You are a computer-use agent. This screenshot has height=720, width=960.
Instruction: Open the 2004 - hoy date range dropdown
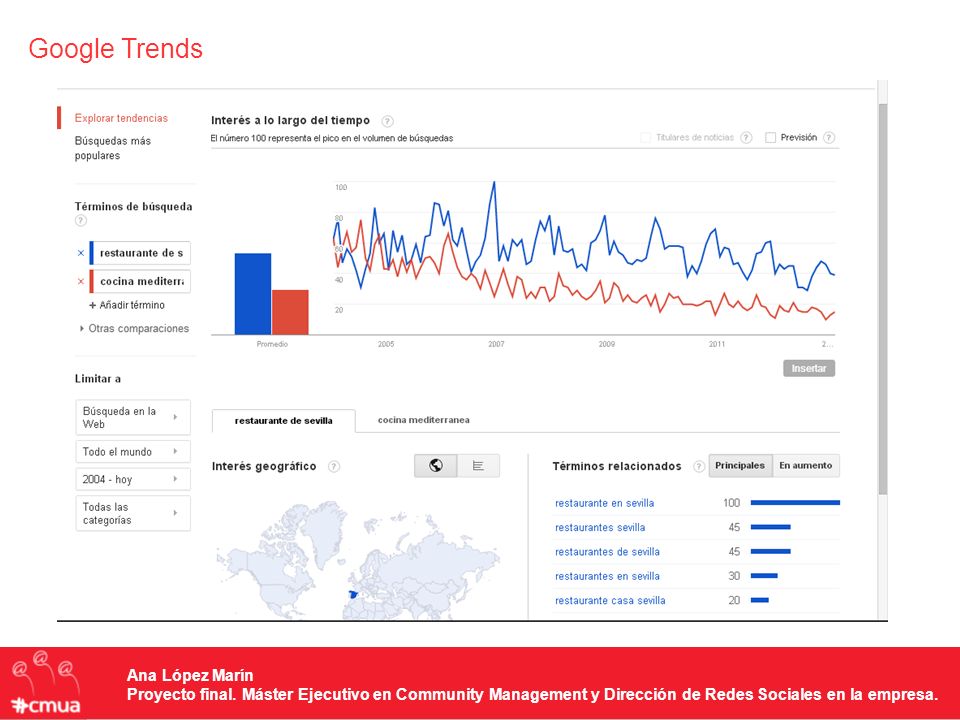coord(133,479)
